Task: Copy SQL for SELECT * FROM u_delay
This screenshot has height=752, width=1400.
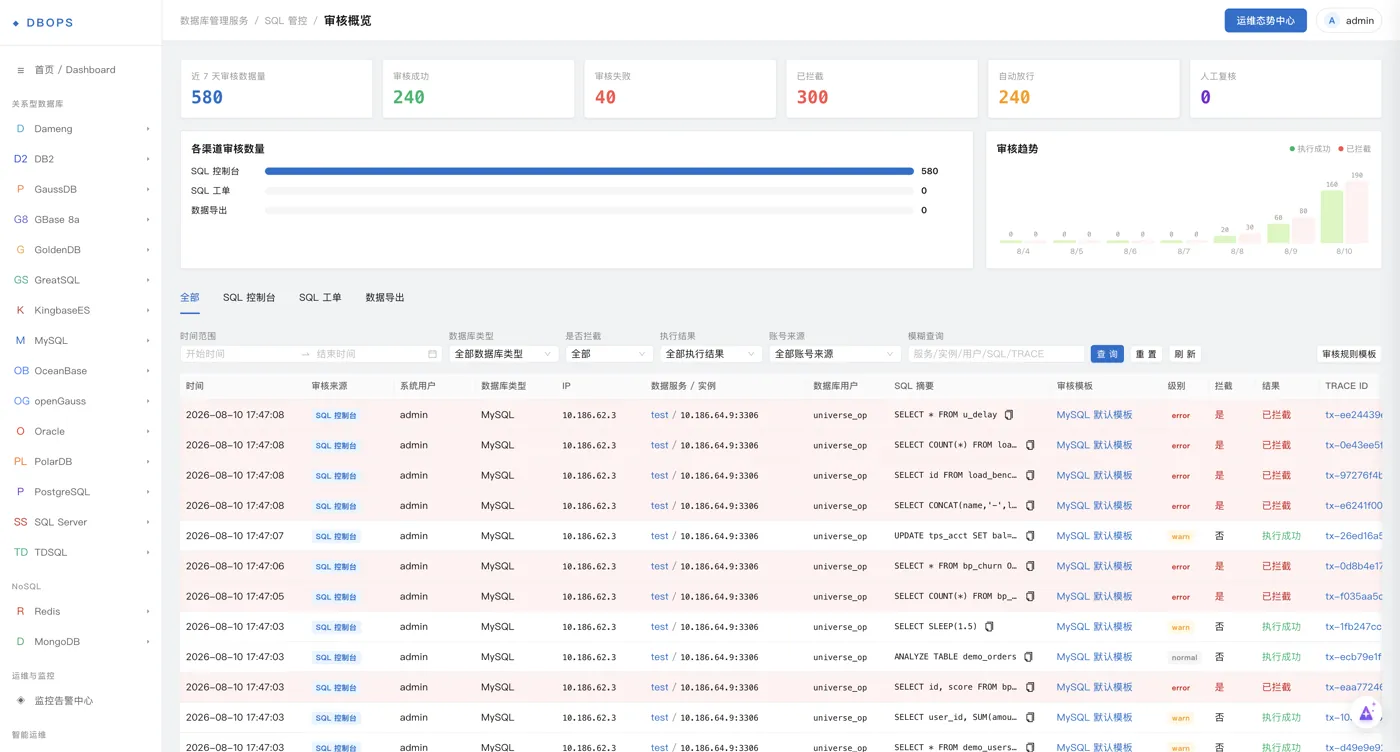Action: point(1009,415)
